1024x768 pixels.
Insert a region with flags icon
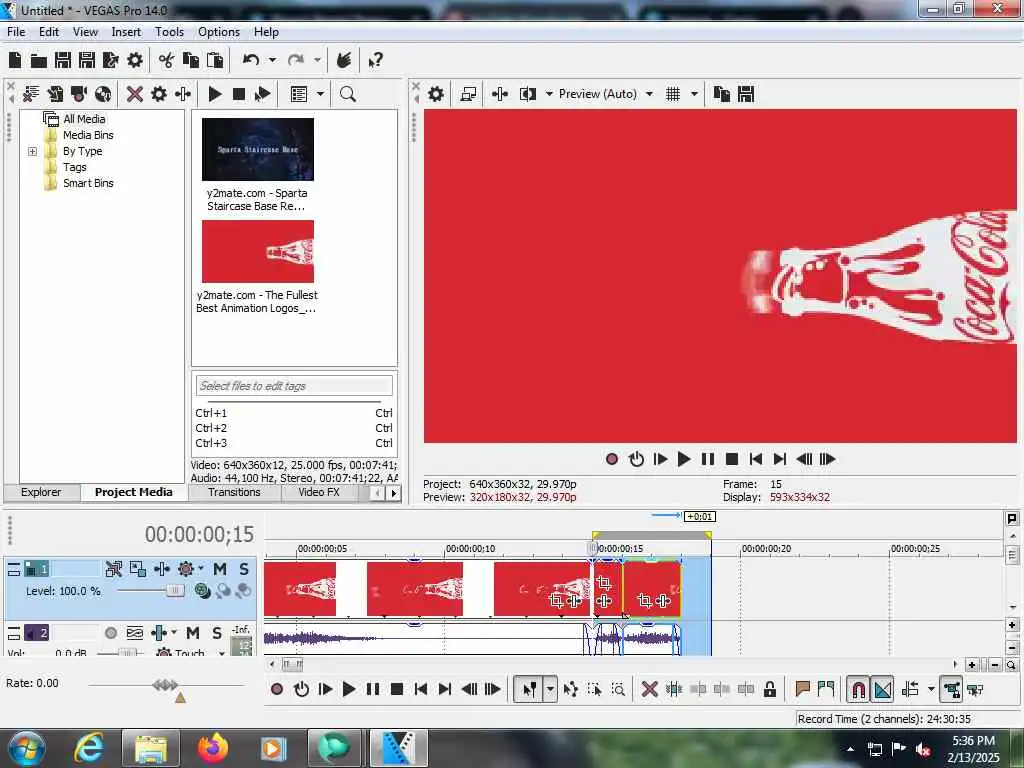click(826, 689)
